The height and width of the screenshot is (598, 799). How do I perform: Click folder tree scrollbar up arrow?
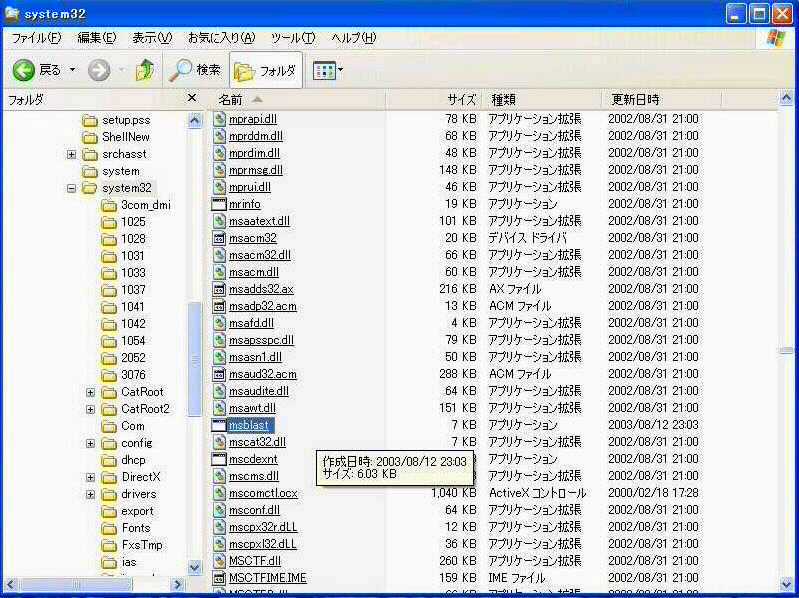click(195, 121)
